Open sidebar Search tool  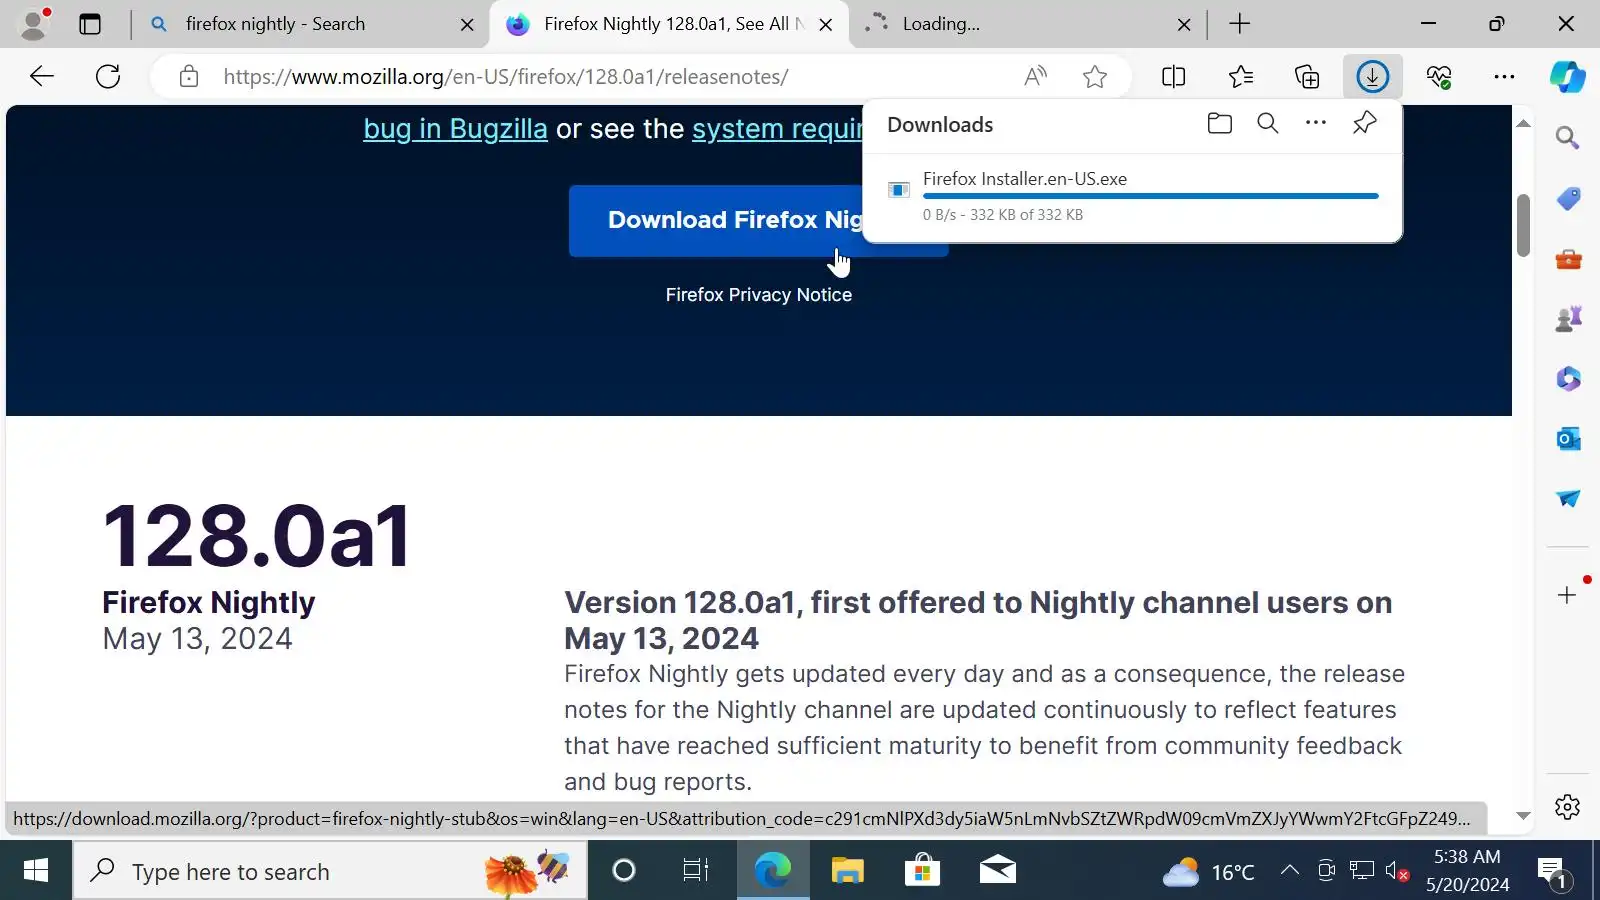[1567, 138]
